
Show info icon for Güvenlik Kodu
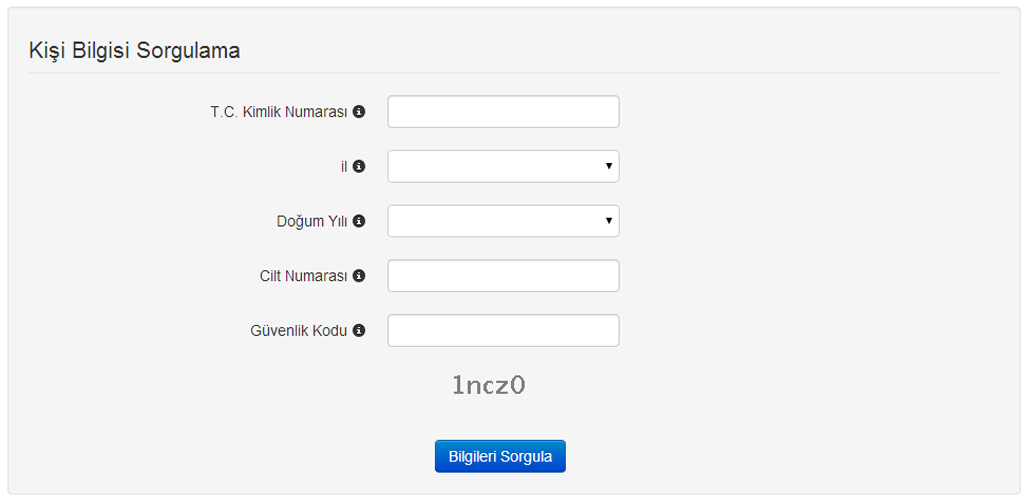(x=359, y=330)
